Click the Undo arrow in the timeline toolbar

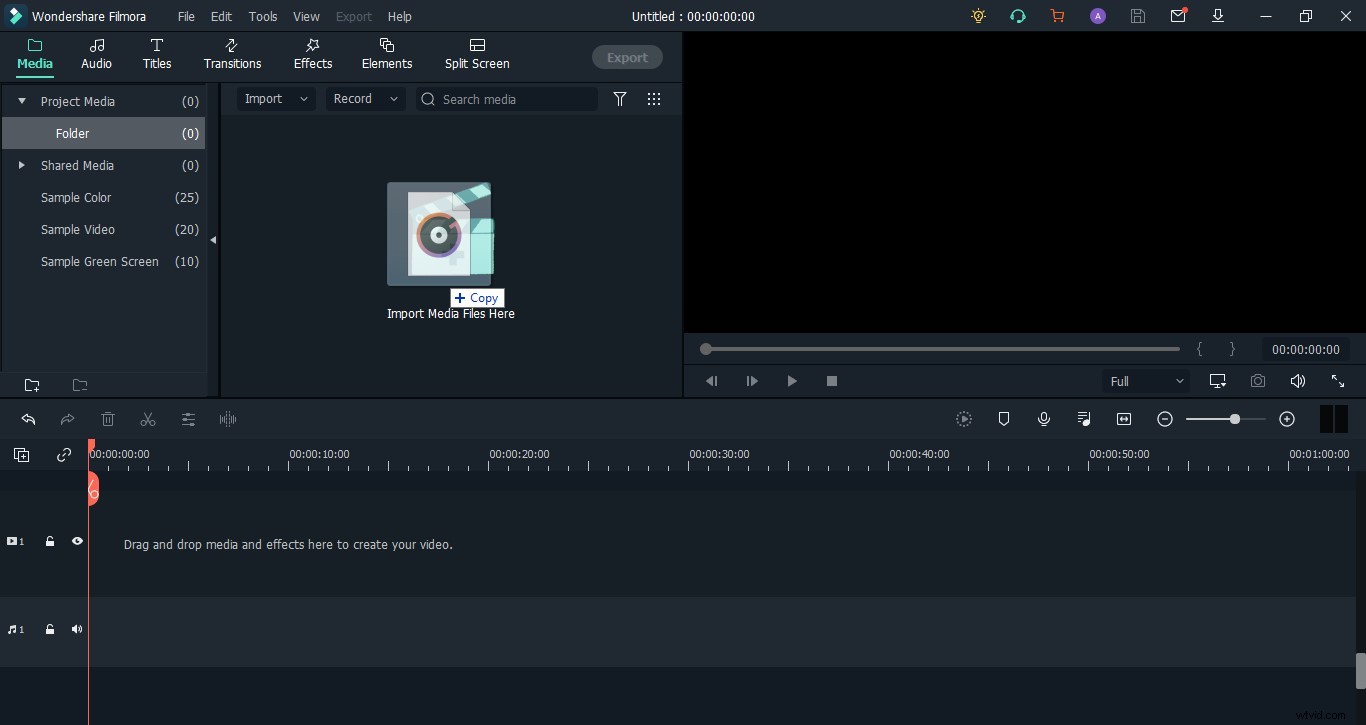[28, 420]
